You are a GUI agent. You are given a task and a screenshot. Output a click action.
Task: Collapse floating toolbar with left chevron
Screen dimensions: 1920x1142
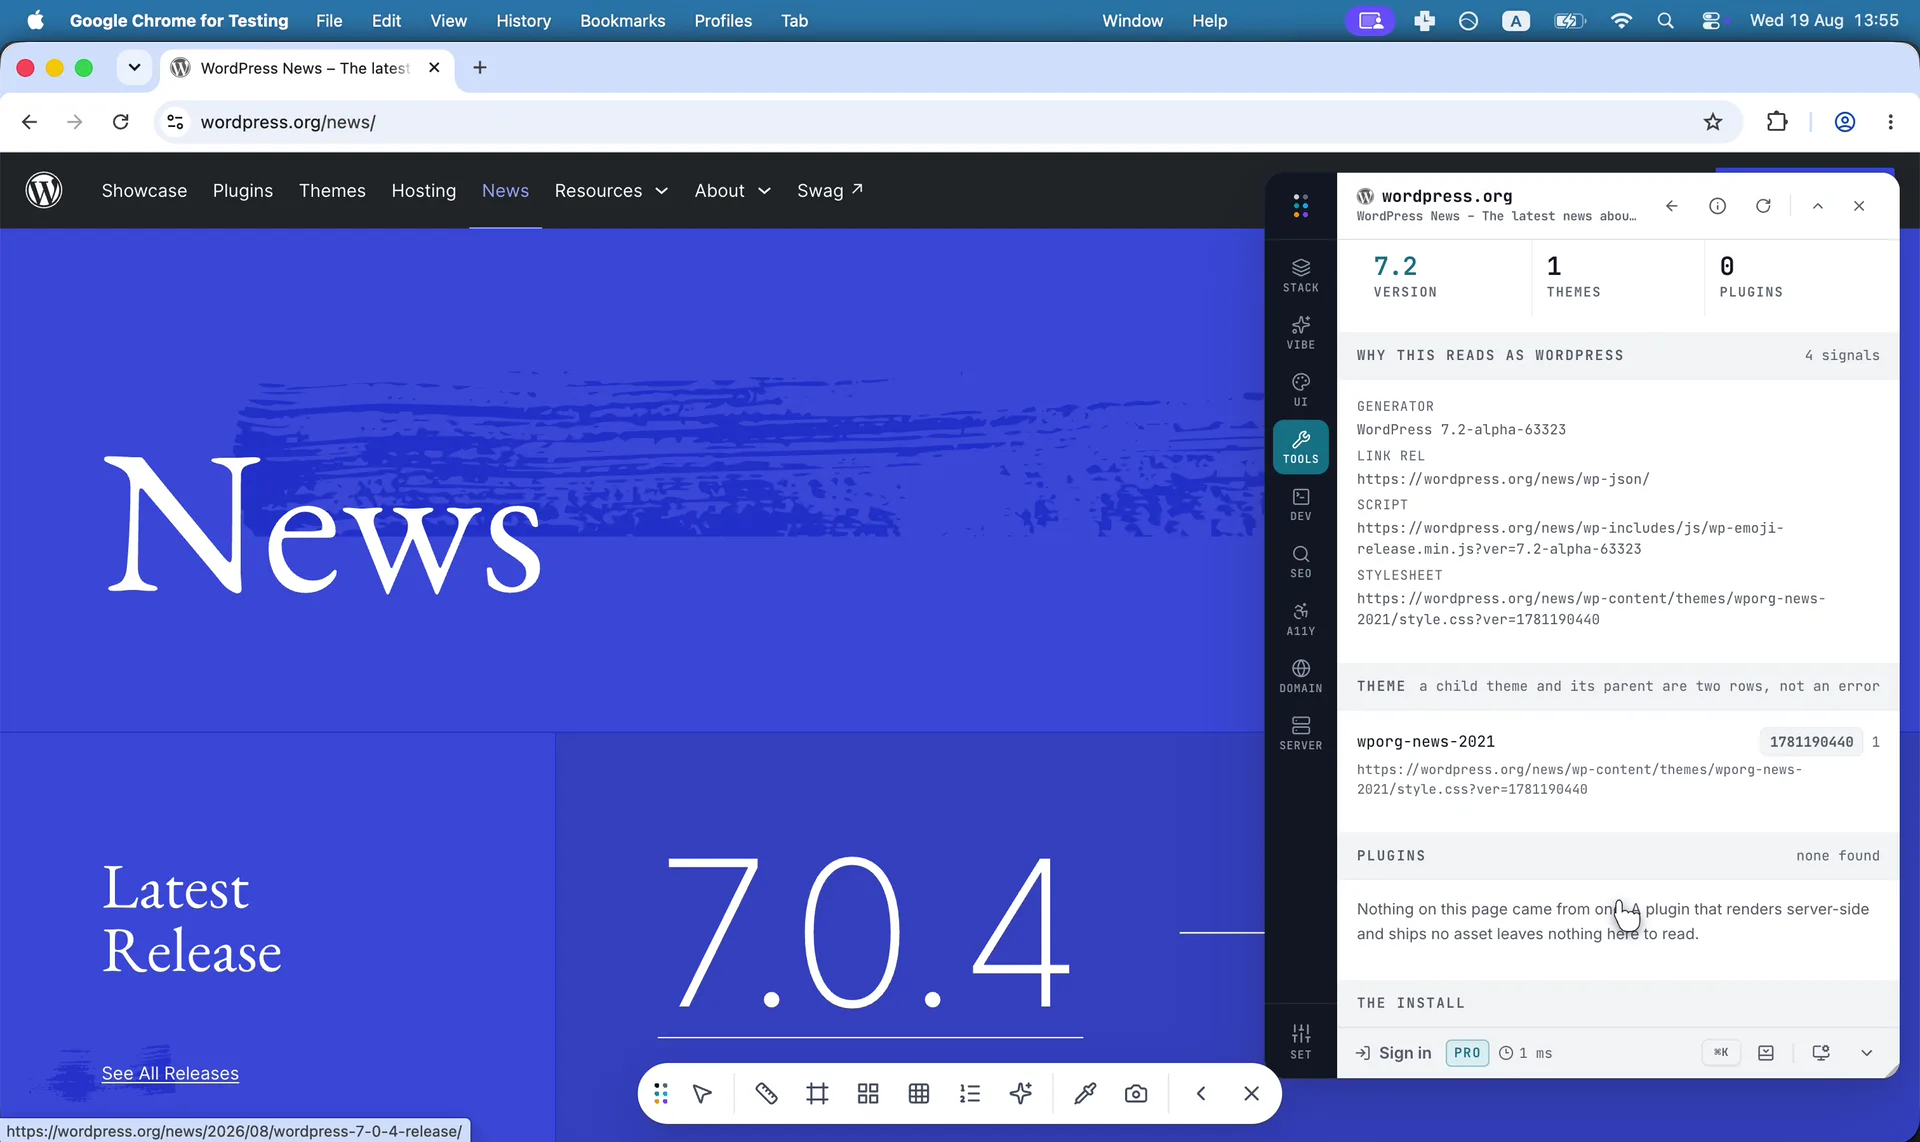[1201, 1093]
